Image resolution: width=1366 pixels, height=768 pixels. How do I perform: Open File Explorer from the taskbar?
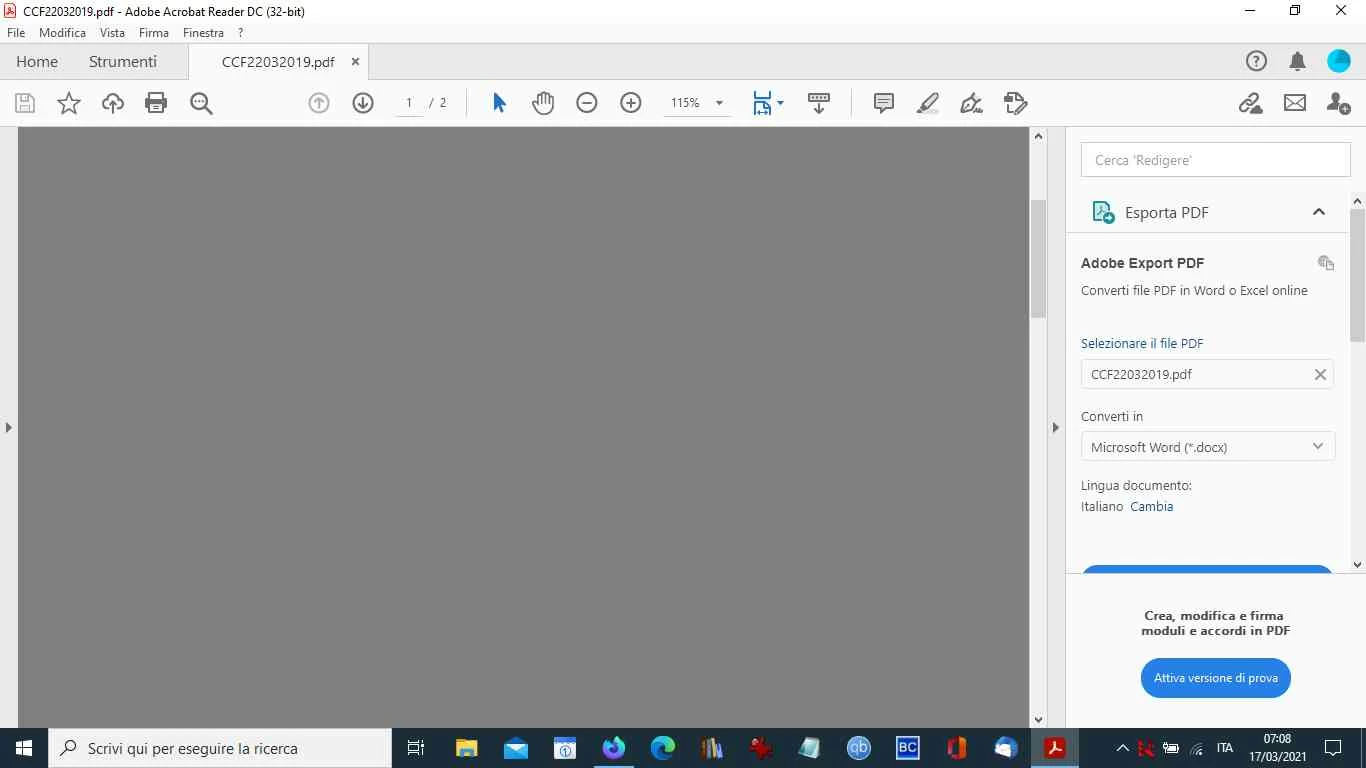pyautogui.click(x=466, y=748)
